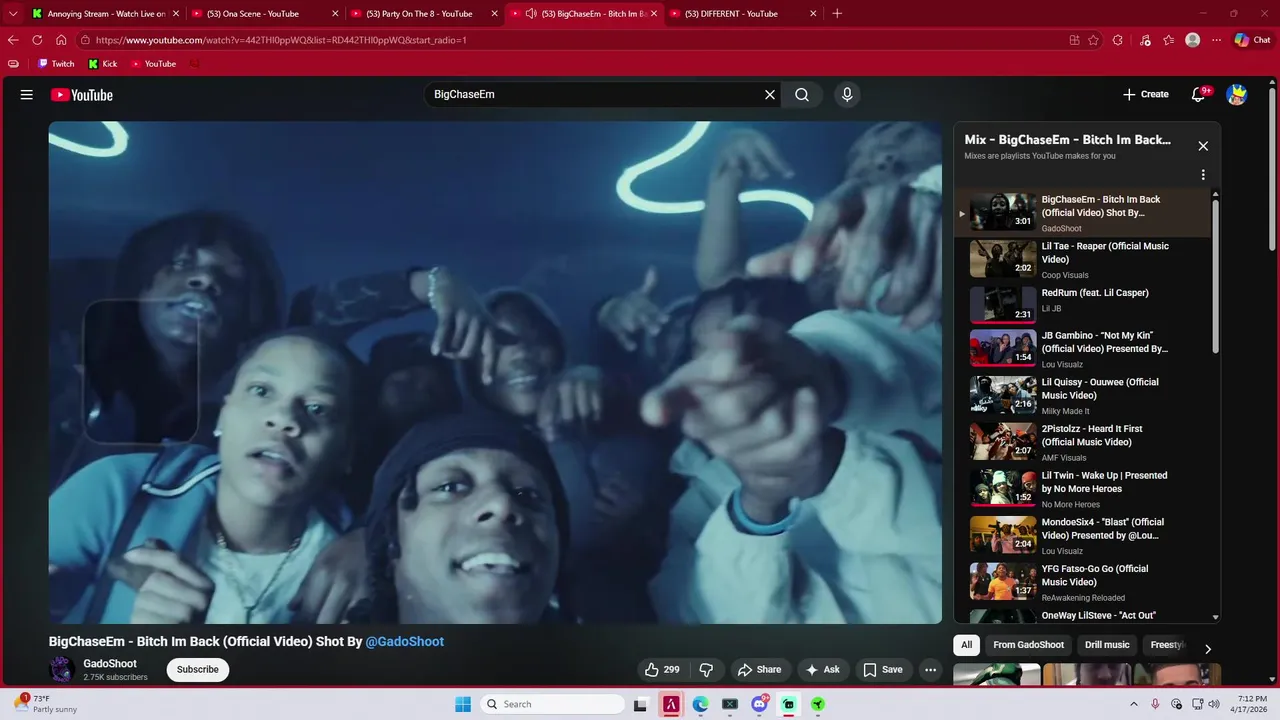Open media control icon in the browser toolbar
The height and width of the screenshot is (720, 1280).
tap(1144, 40)
